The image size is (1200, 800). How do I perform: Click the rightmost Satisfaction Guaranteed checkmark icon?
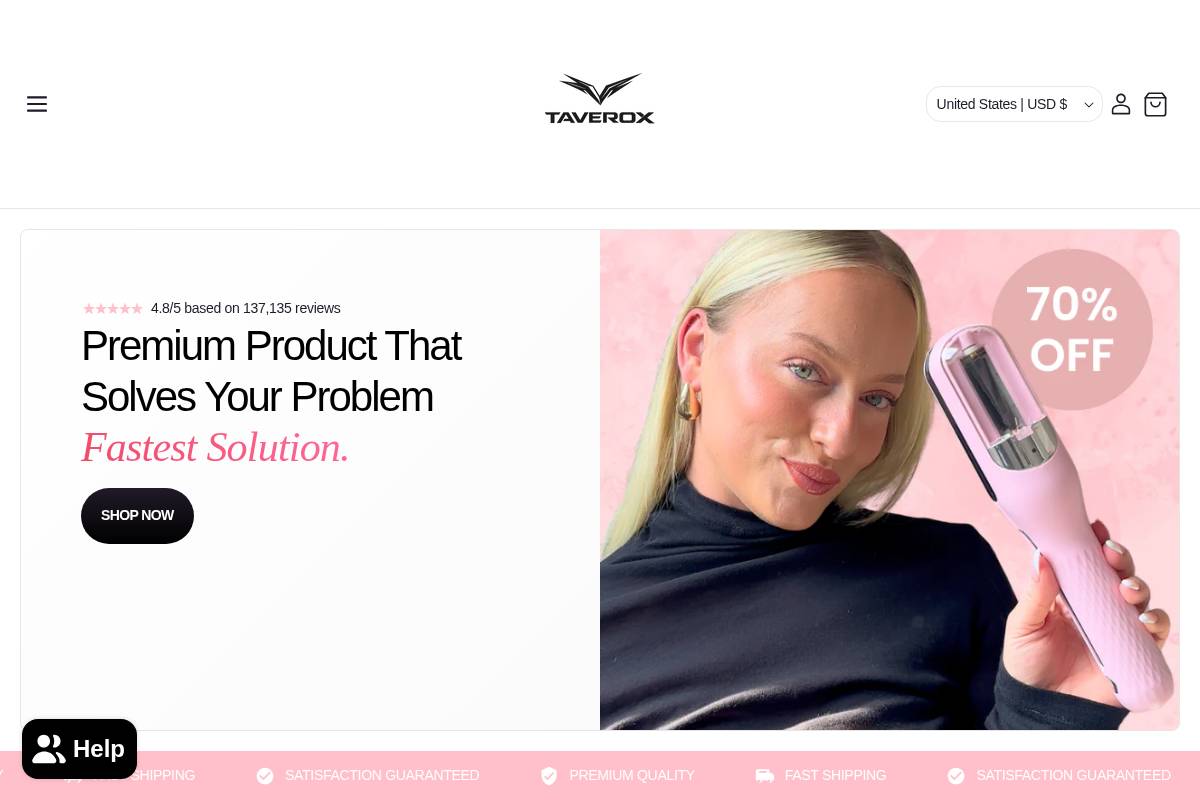point(956,776)
